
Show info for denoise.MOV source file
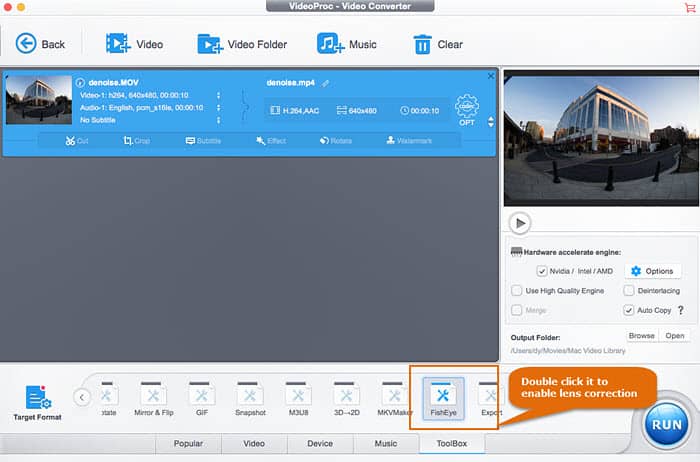click(x=80, y=83)
